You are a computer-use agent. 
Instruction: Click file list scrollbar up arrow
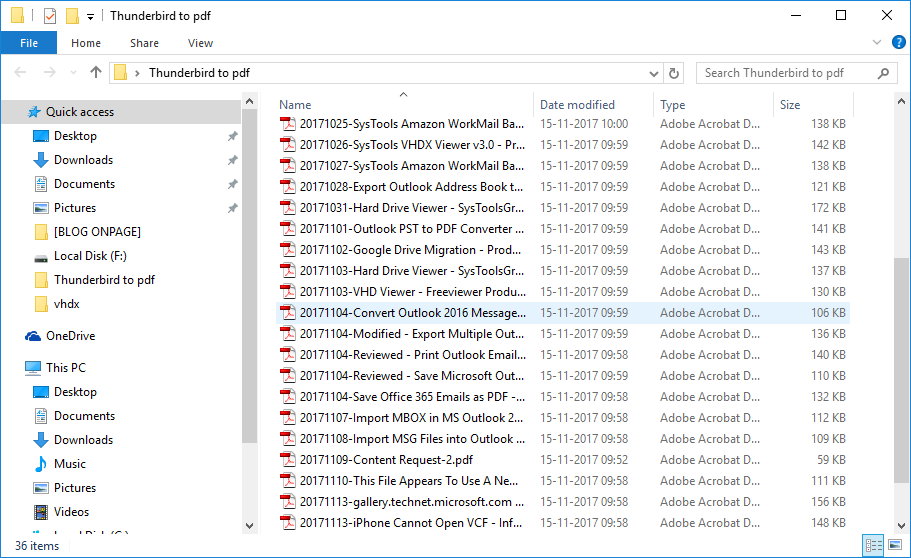tap(901, 101)
